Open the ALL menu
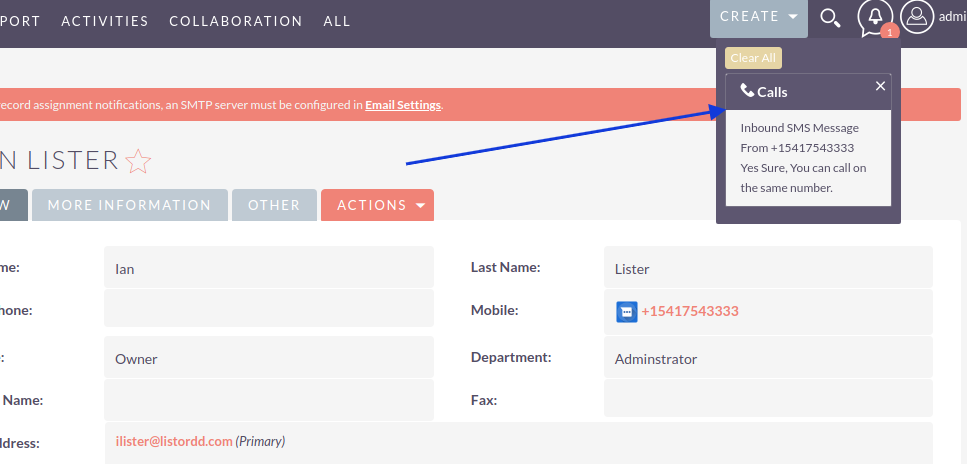The height and width of the screenshot is (464, 967). pyautogui.click(x=337, y=21)
